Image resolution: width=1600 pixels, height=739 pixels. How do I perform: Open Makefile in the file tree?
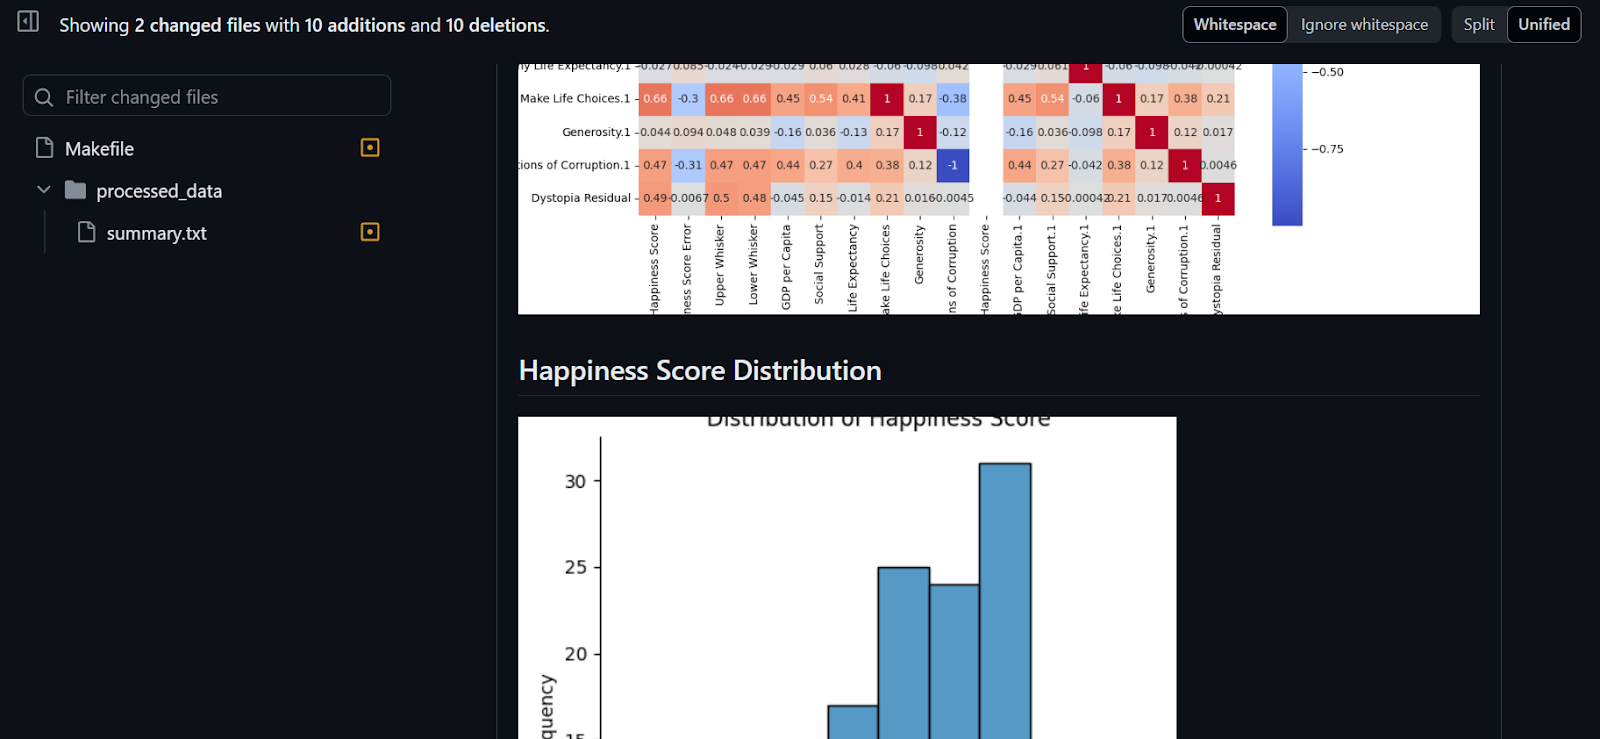coord(99,149)
